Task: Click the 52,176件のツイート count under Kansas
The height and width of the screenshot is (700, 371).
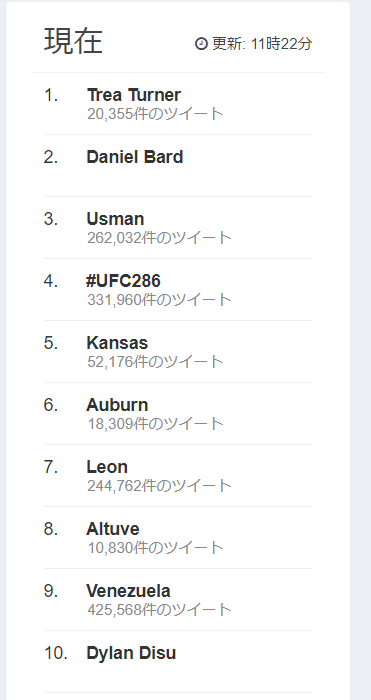Action: tap(155, 362)
